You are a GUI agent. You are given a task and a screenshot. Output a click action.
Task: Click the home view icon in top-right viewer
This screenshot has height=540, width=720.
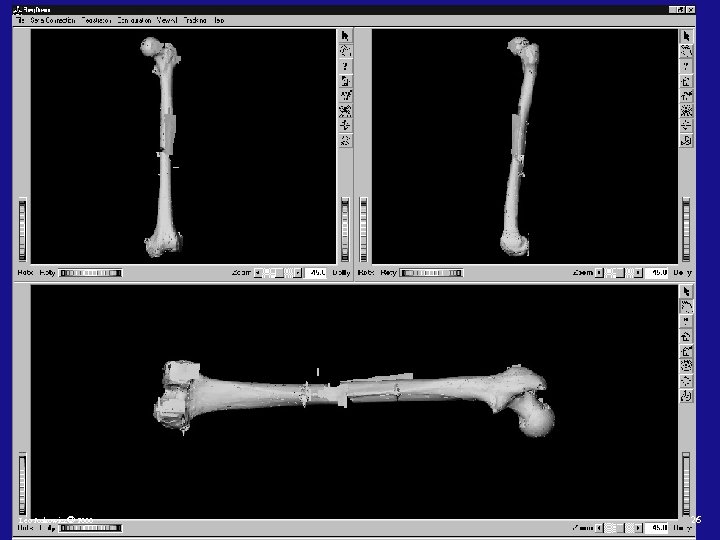click(x=686, y=81)
